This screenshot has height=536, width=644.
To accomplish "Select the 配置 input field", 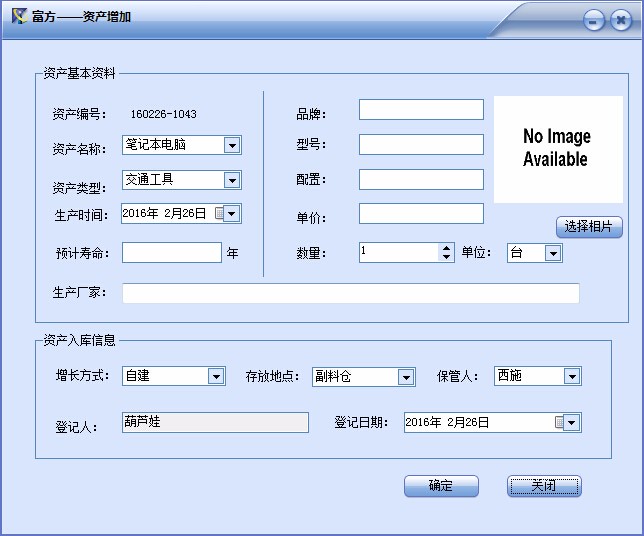I will click(421, 180).
